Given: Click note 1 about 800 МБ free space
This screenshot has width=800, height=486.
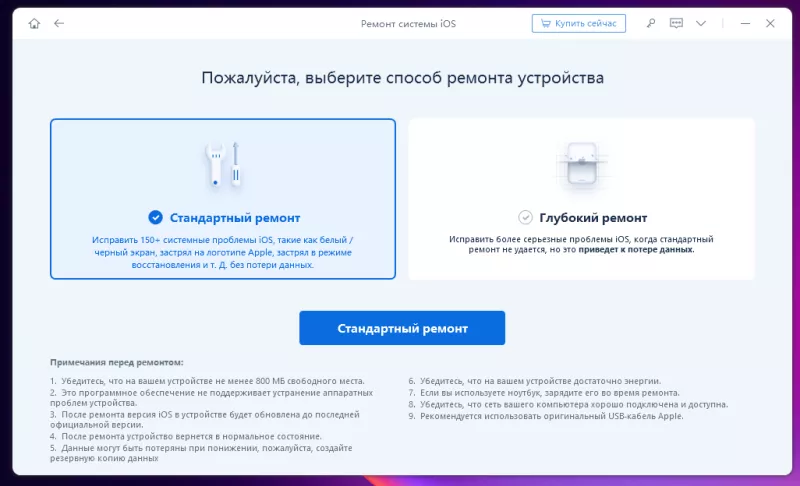Looking at the screenshot, I should click(207, 381).
